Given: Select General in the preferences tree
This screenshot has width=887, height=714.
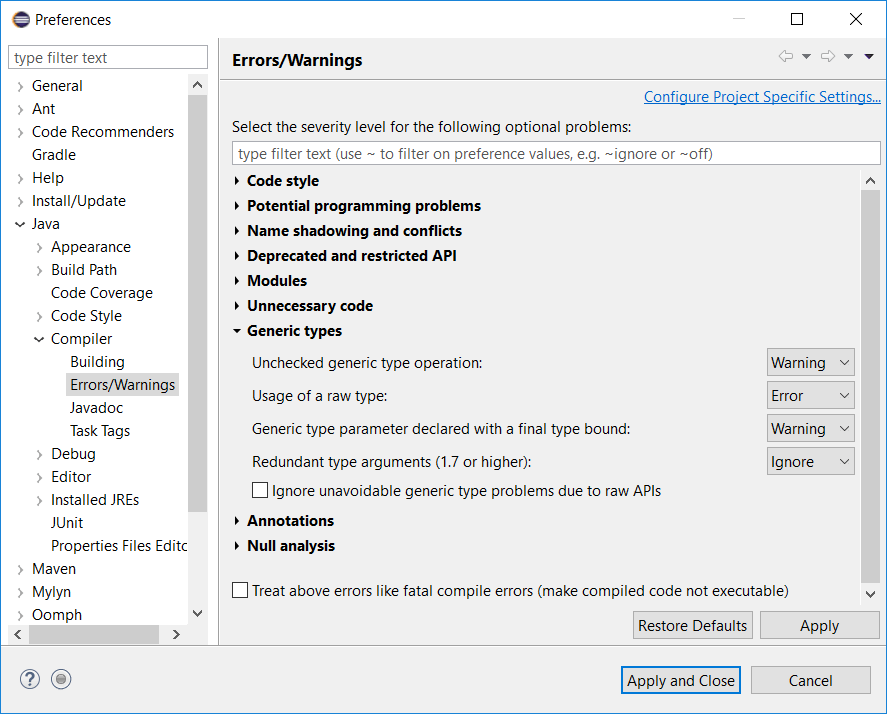Looking at the screenshot, I should (57, 85).
